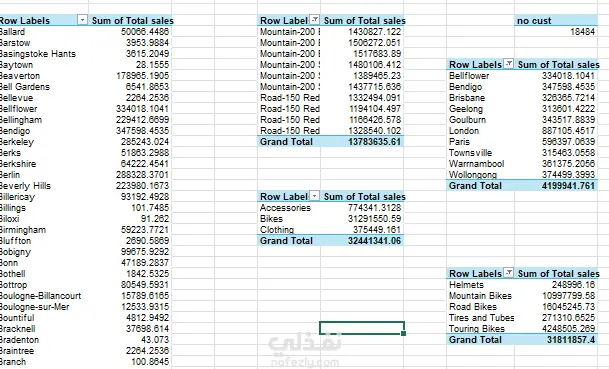Select the Beverly Hills row label
Image resolution: width=609 pixels, height=369 pixels.
pos(25,186)
